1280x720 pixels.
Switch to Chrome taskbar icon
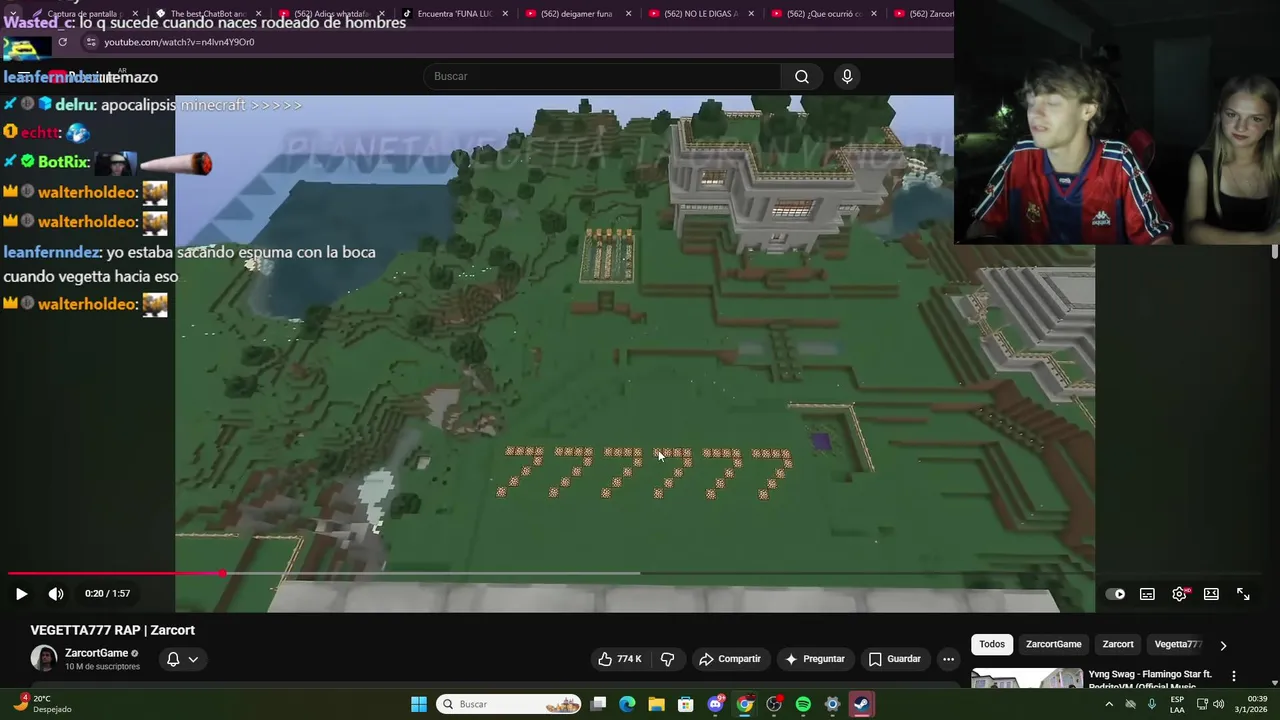point(745,704)
